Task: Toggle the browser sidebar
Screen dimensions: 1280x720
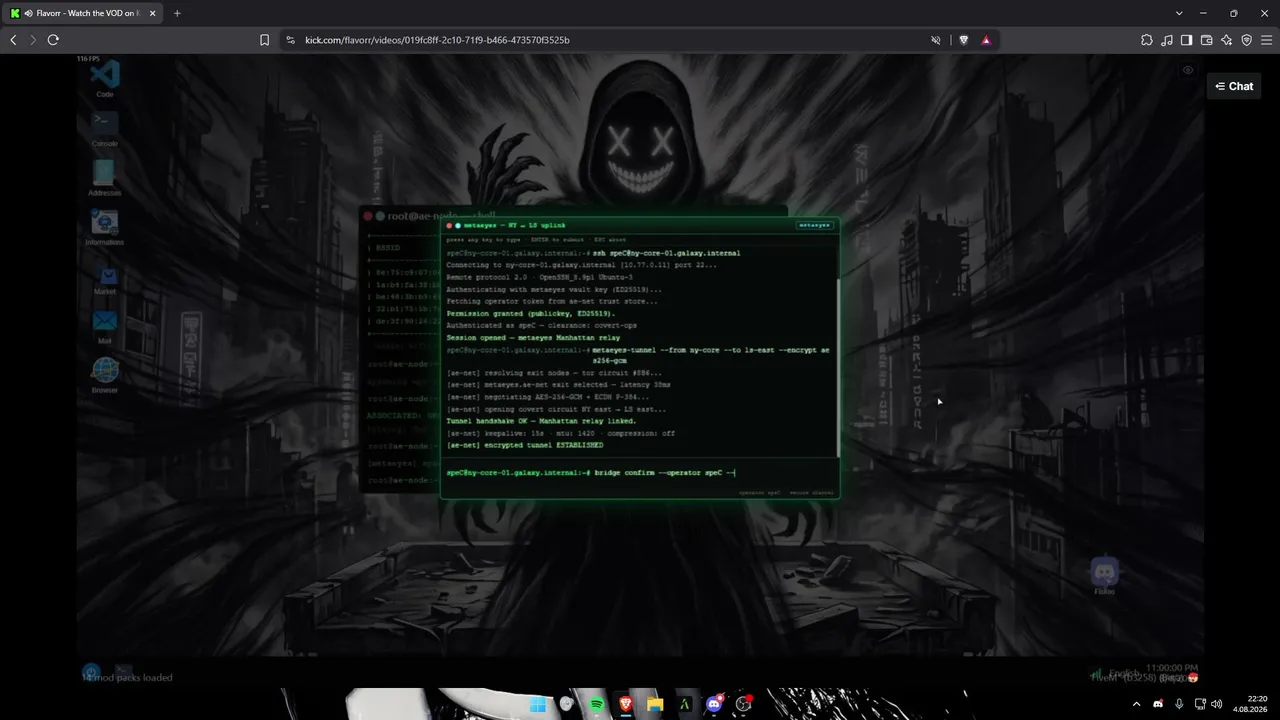Action: (x=1186, y=40)
